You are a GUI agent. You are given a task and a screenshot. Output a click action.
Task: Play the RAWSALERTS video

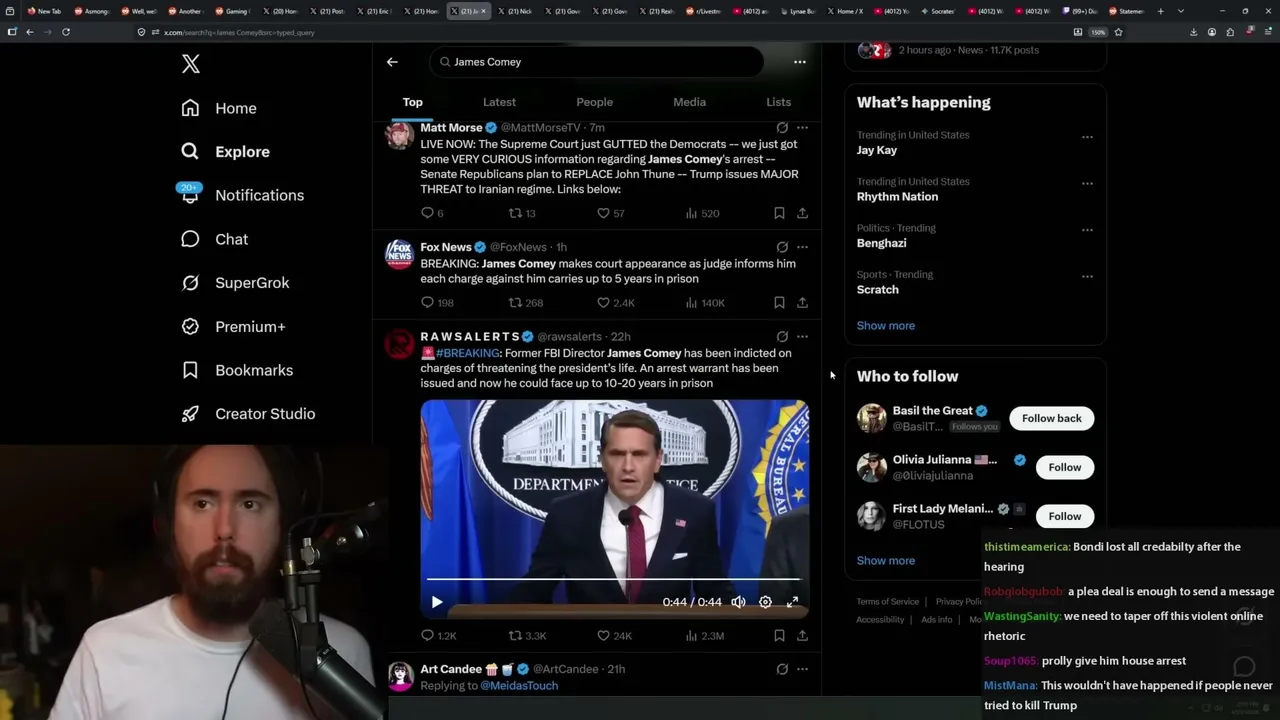436,602
